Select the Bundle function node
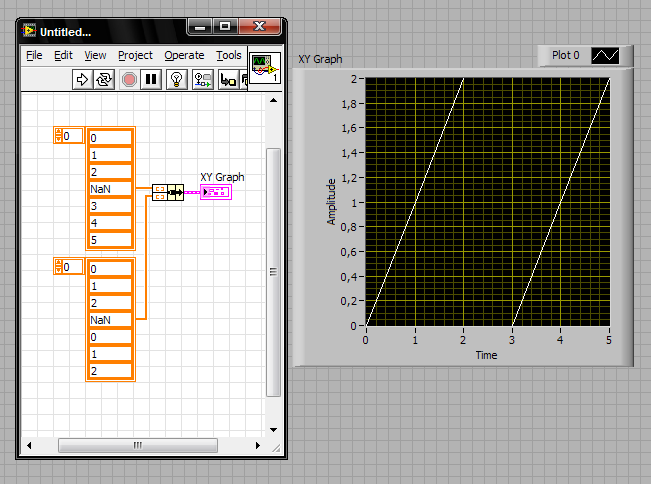651x484 pixels. [x=168, y=192]
